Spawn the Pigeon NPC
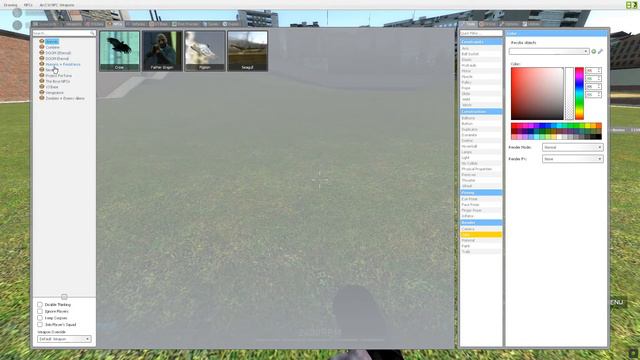Image resolution: width=640 pixels, height=360 pixels. coord(205,51)
